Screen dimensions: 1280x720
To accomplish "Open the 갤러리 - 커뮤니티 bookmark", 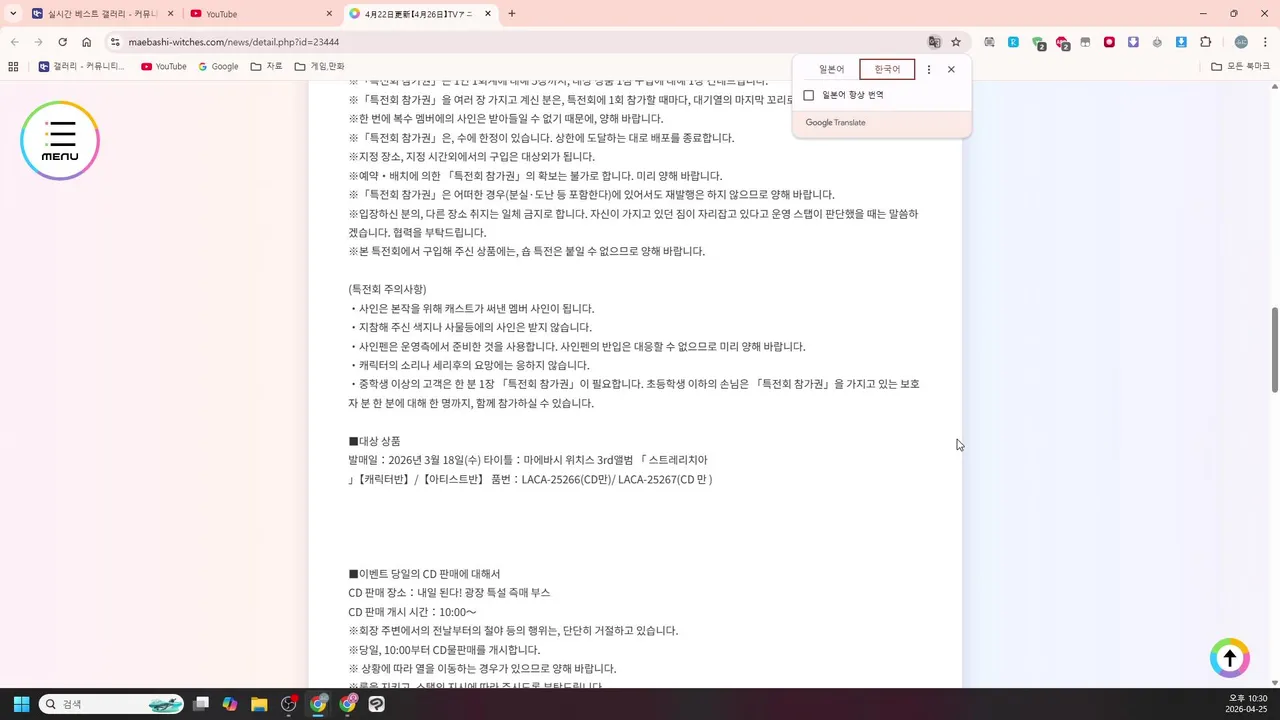I will coord(82,67).
